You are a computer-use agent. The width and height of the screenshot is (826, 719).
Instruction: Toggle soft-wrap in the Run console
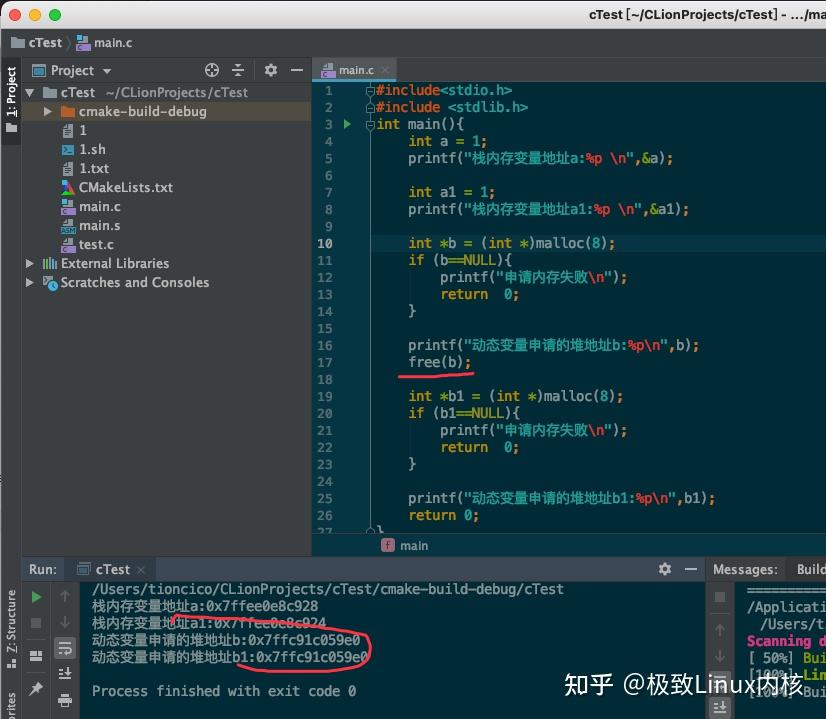[65, 648]
